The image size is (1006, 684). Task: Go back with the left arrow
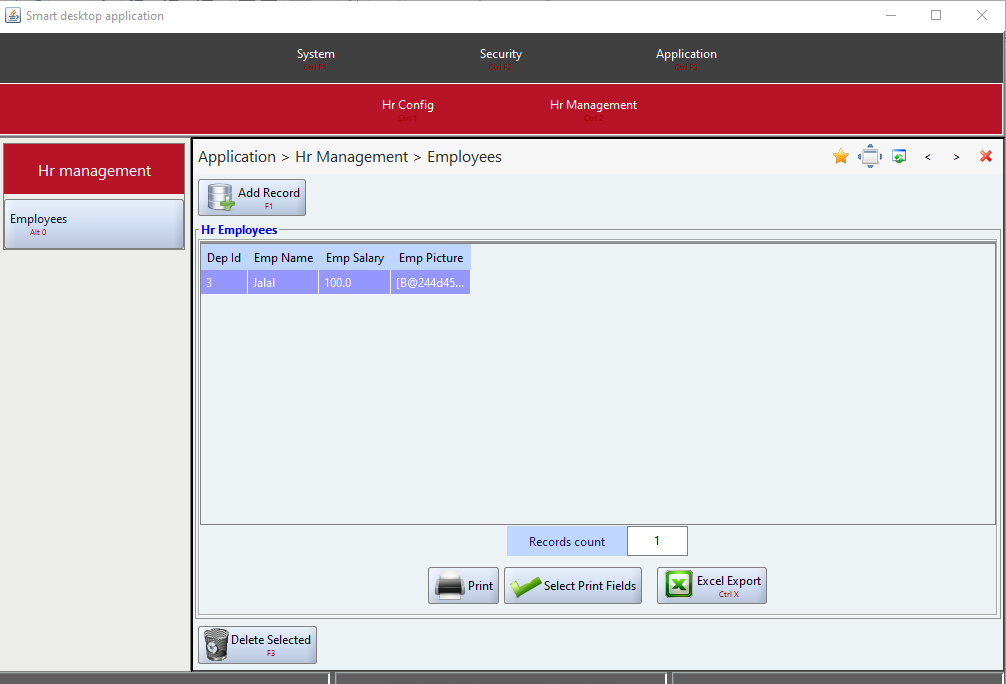click(928, 157)
